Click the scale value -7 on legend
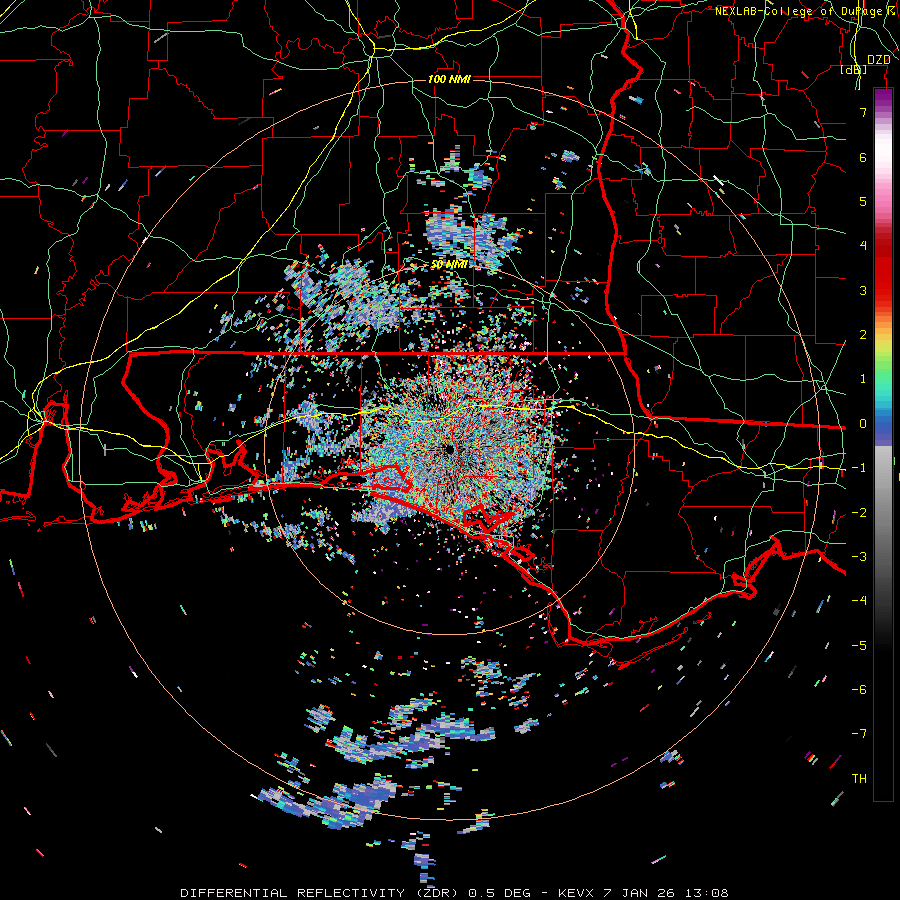 point(859,734)
